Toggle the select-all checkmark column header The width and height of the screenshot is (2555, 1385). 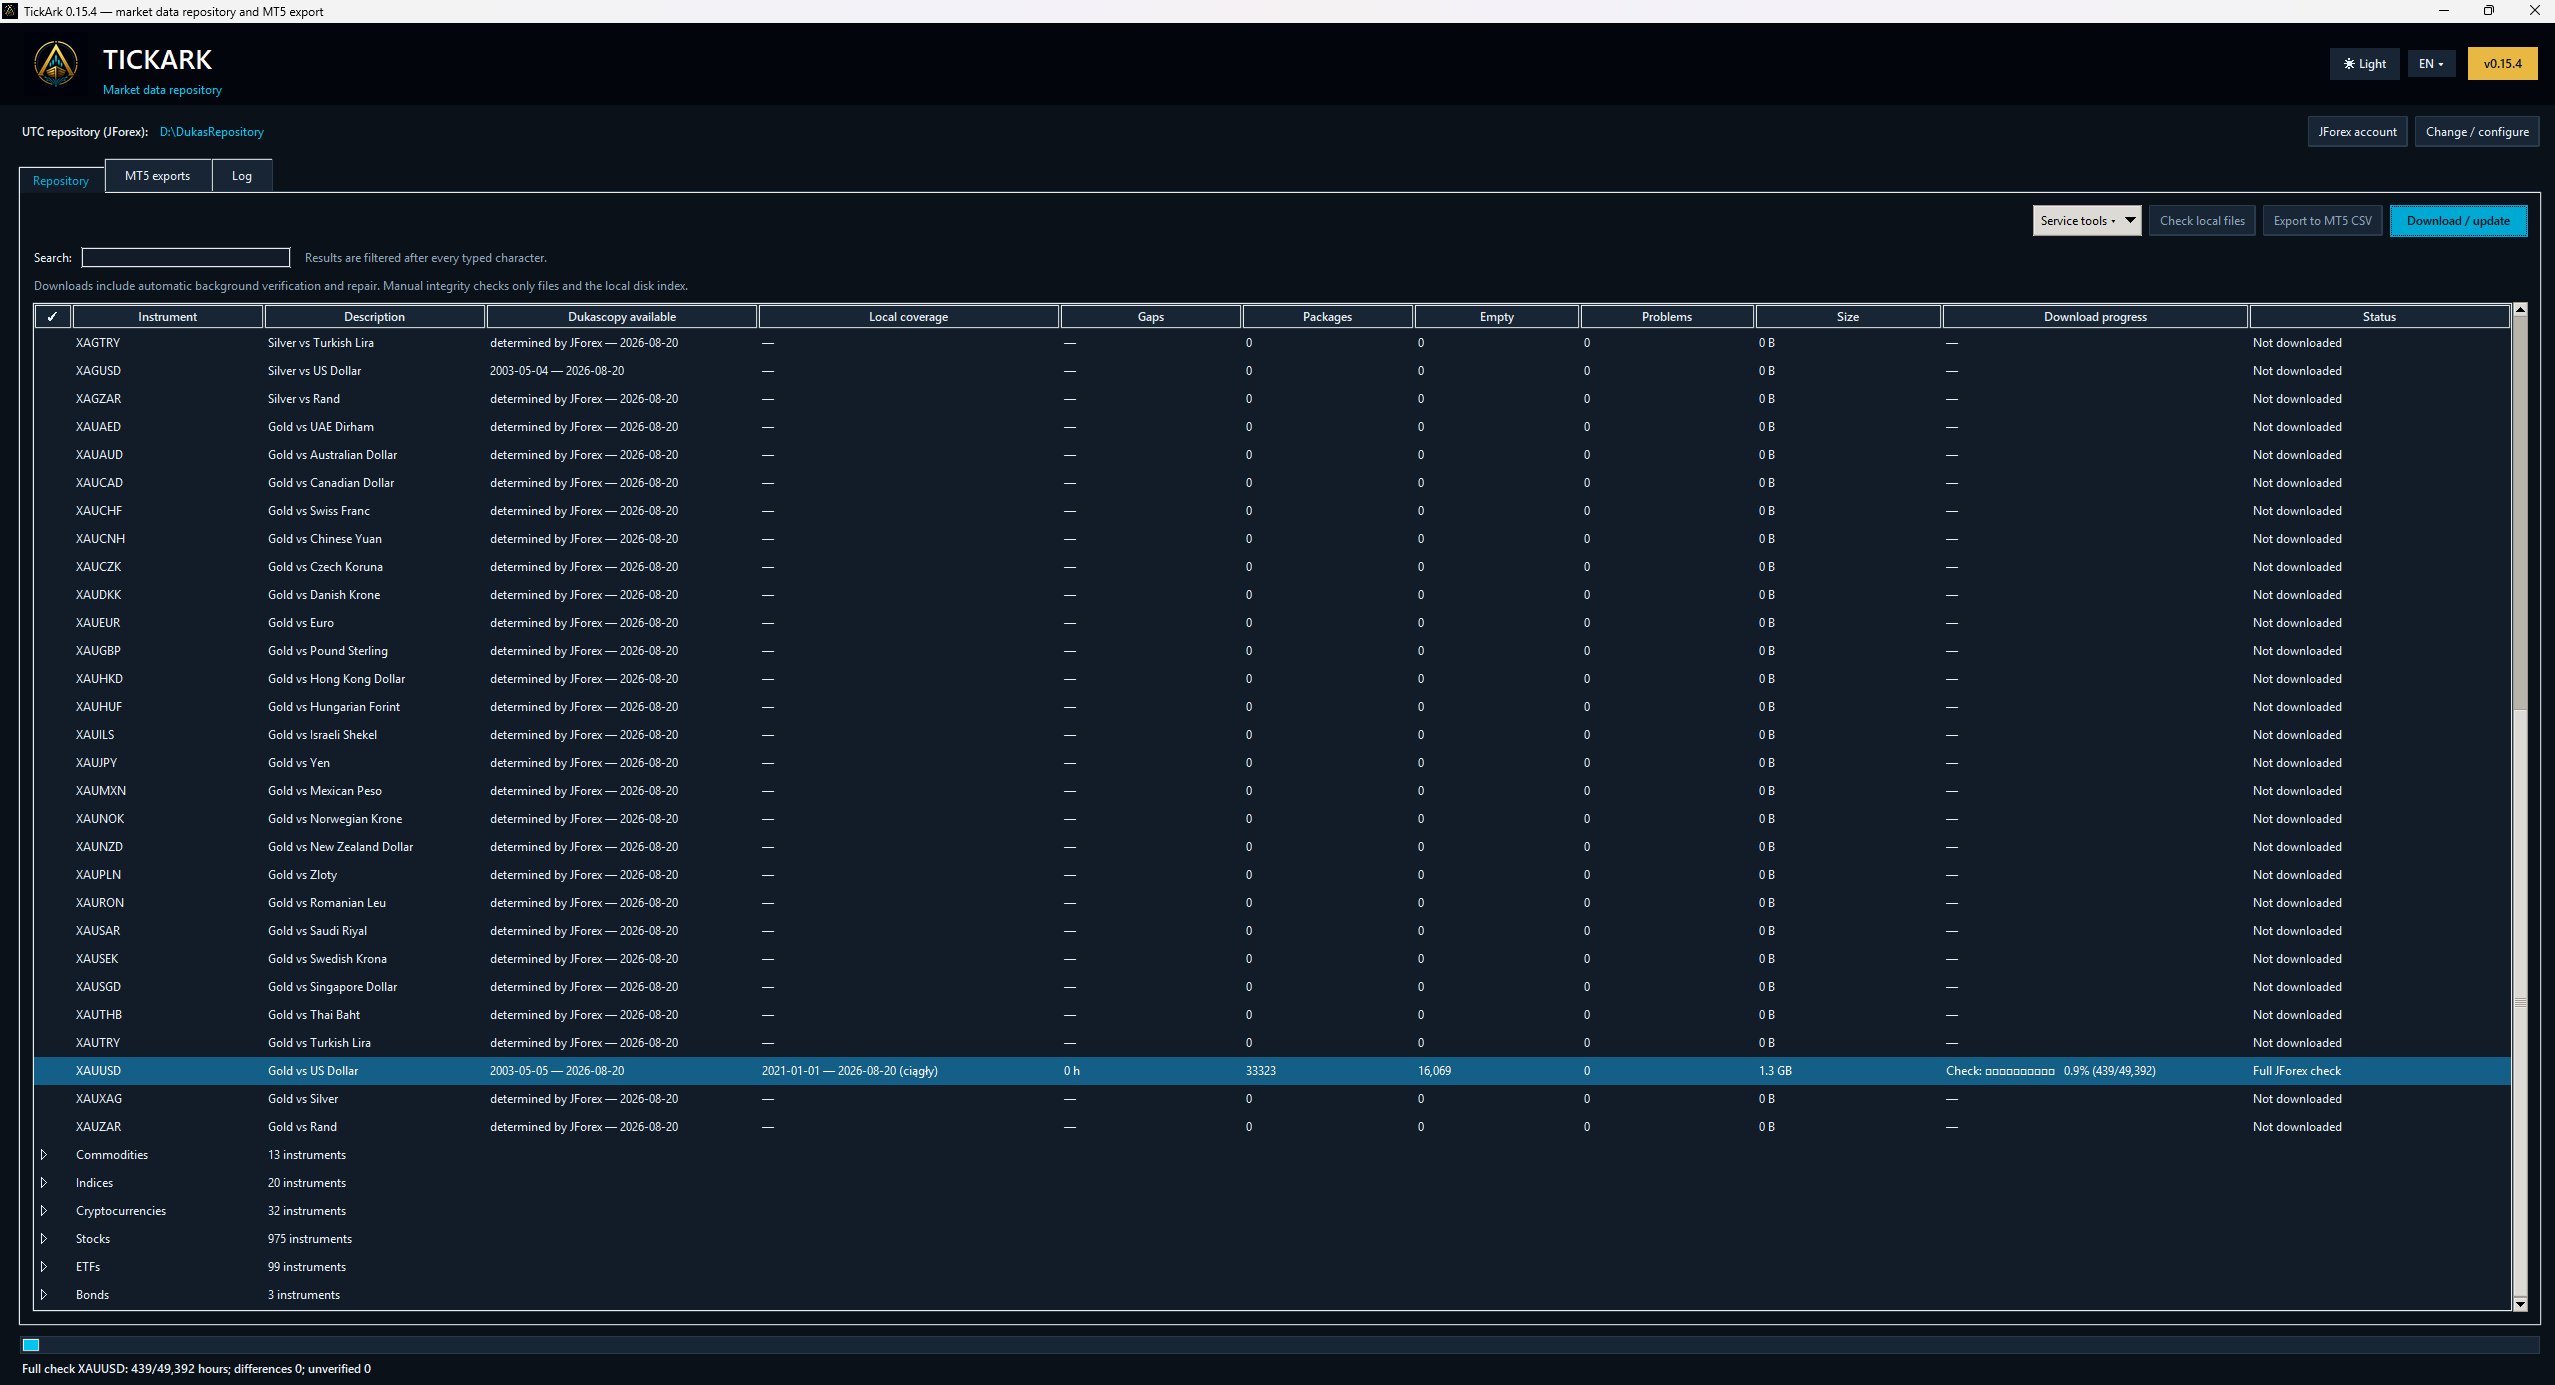tap(52, 317)
